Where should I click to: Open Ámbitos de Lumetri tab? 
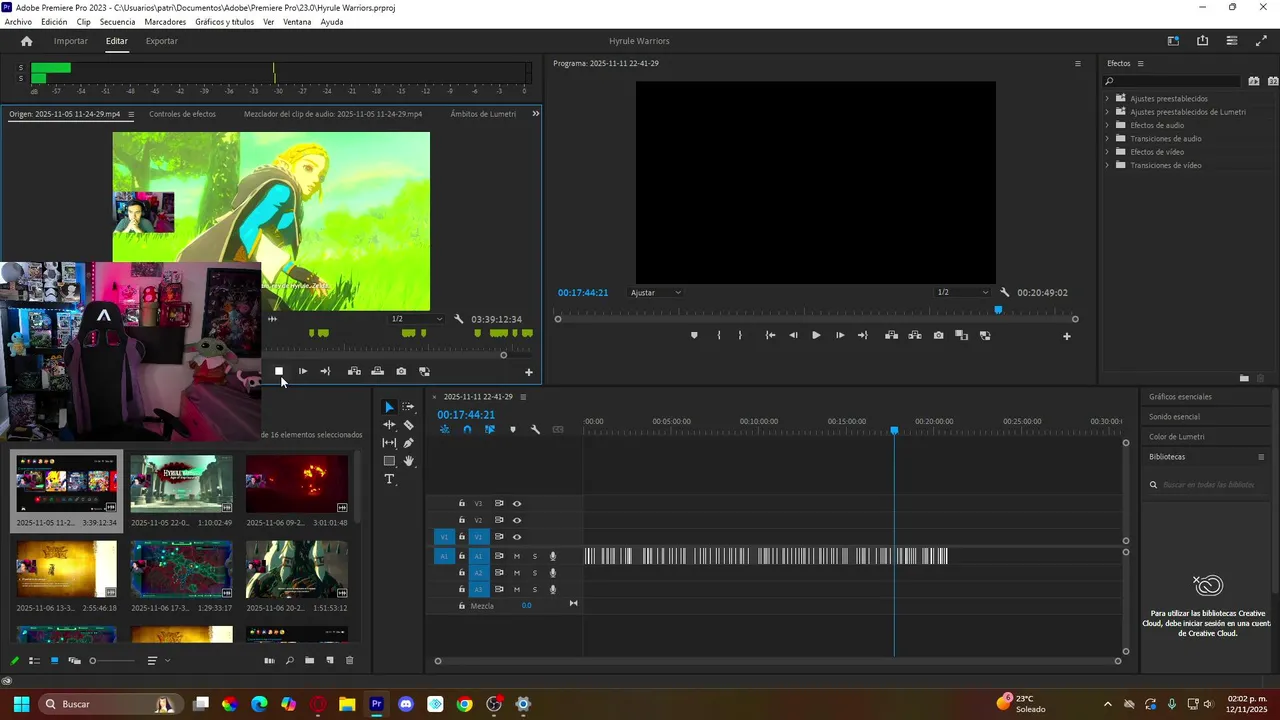483,114
